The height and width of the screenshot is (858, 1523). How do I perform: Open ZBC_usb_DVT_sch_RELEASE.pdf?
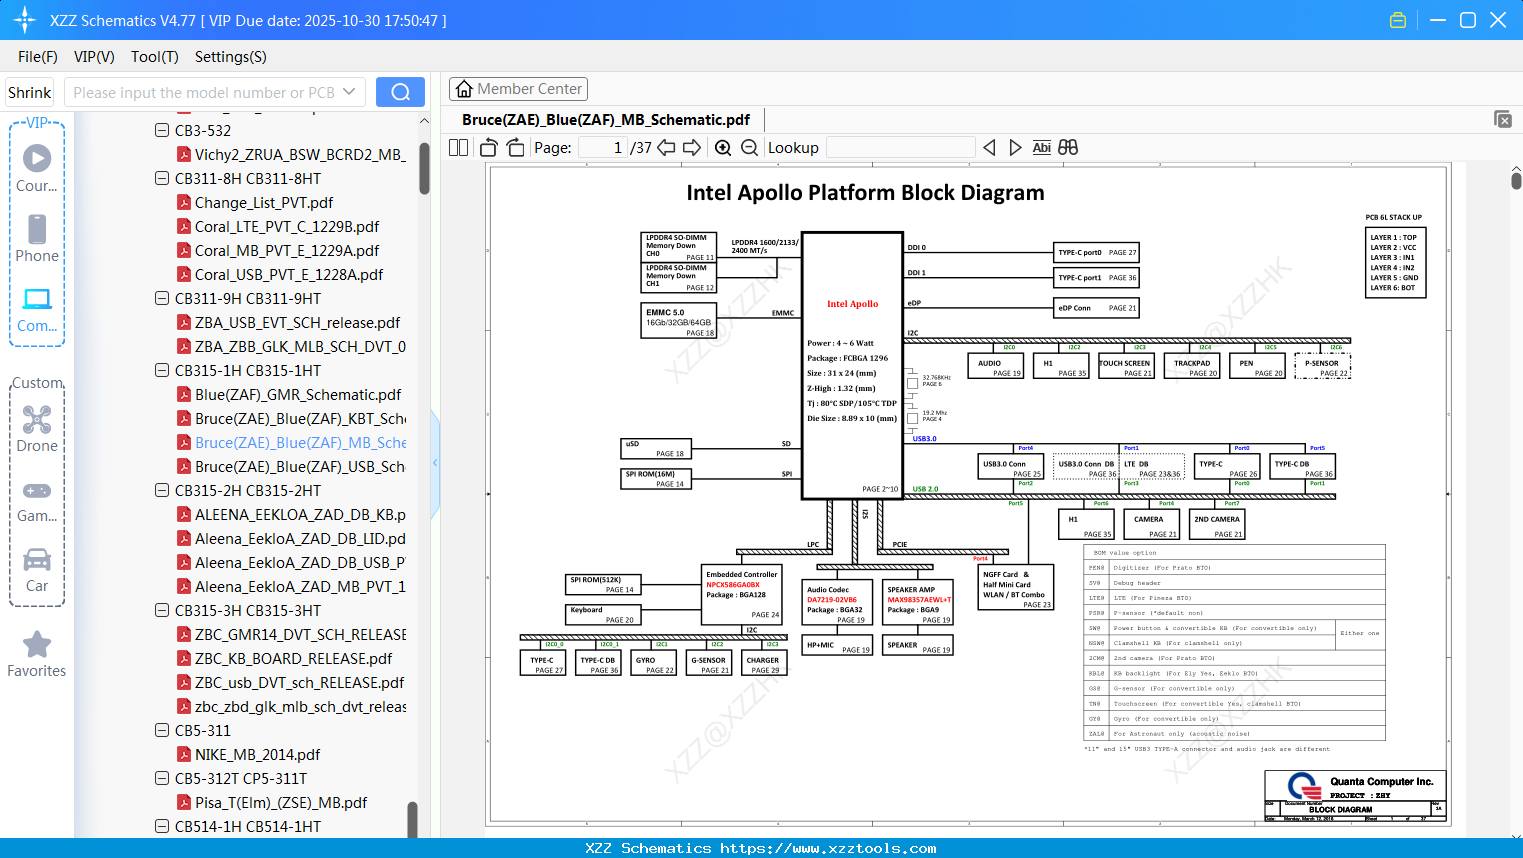tap(300, 682)
